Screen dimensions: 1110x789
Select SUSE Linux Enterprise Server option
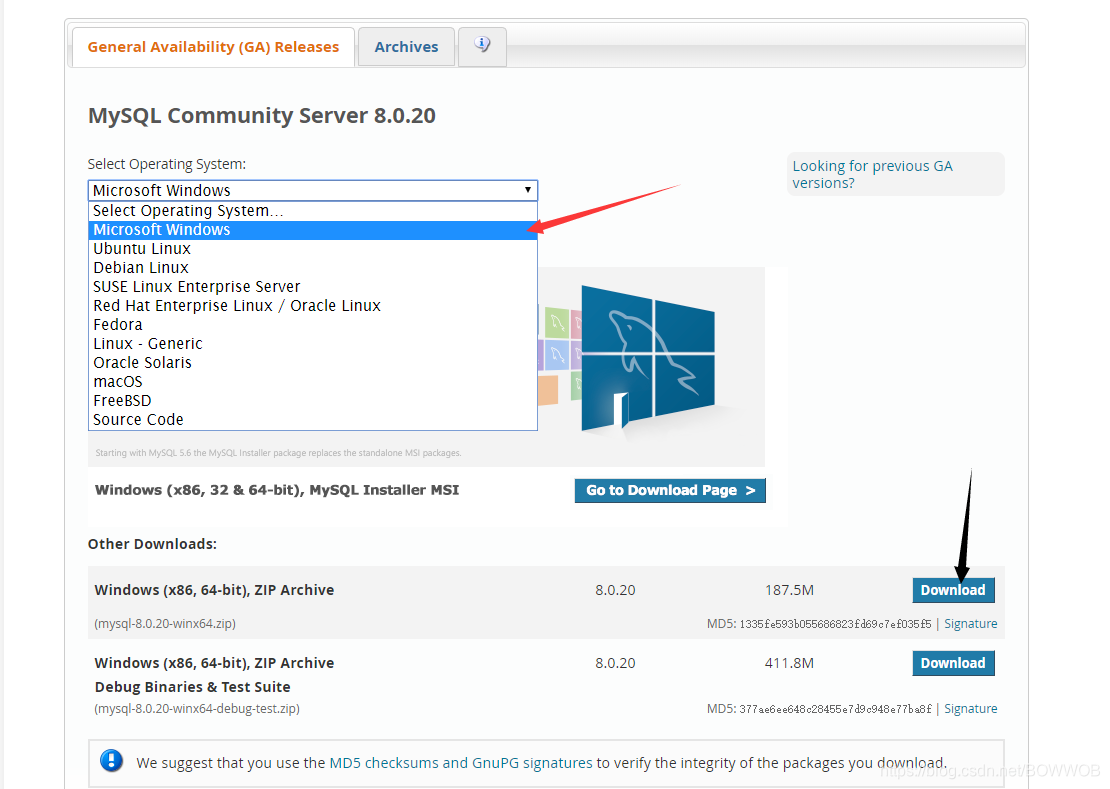(313, 287)
